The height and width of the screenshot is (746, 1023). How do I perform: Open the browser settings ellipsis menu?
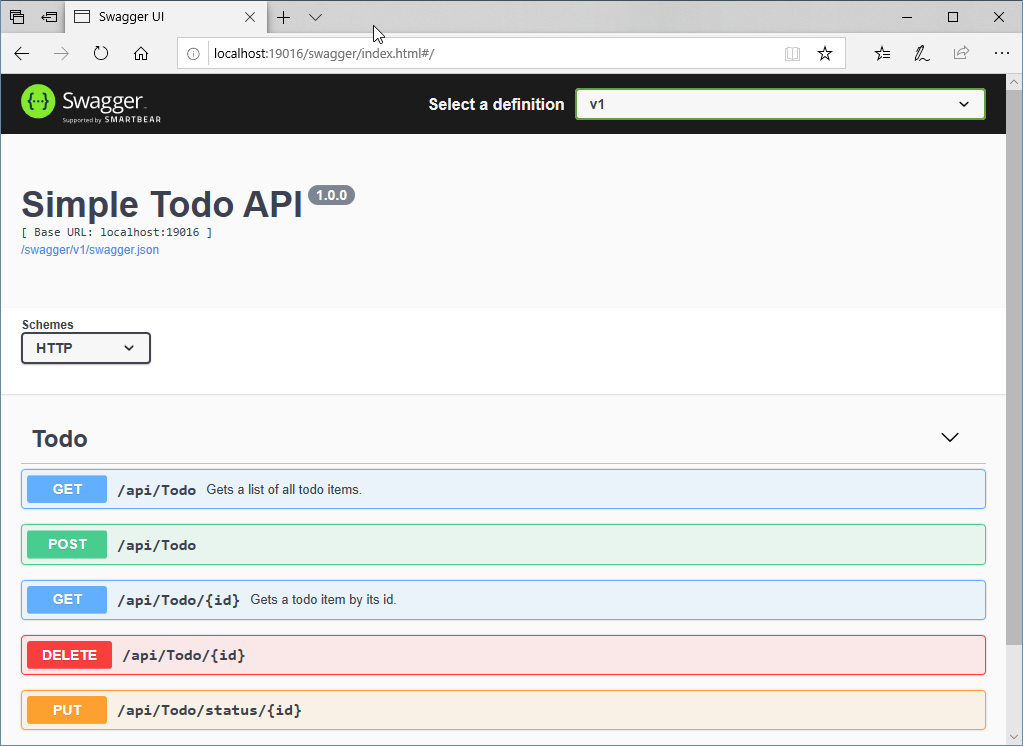tap(1001, 54)
